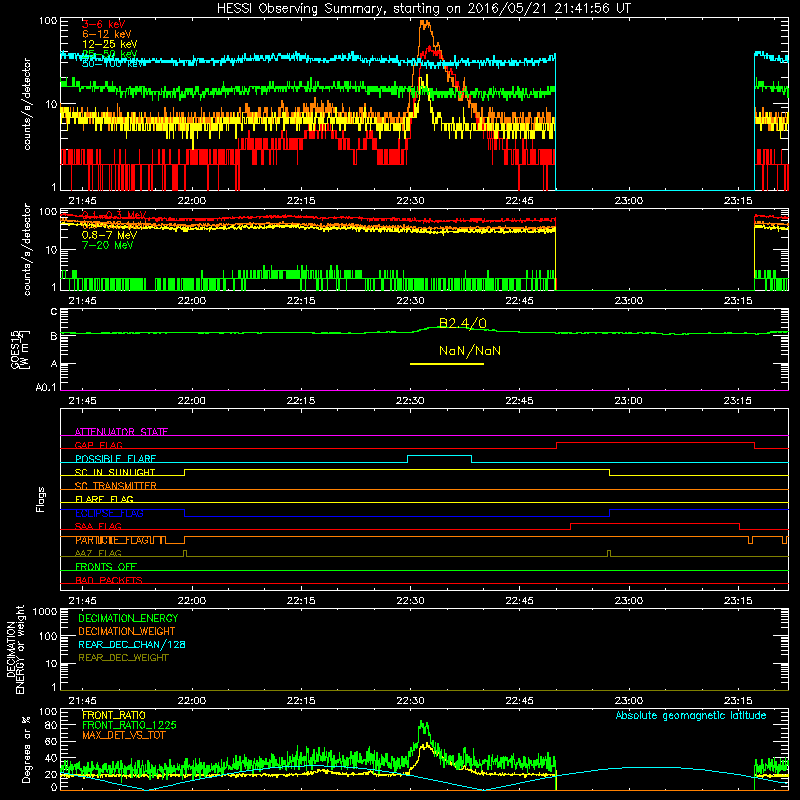Image resolution: width=800 pixels, height=800 pixels.
Task: Click the "22:00" tick label under the decimation panel
Action: point(192,701)
